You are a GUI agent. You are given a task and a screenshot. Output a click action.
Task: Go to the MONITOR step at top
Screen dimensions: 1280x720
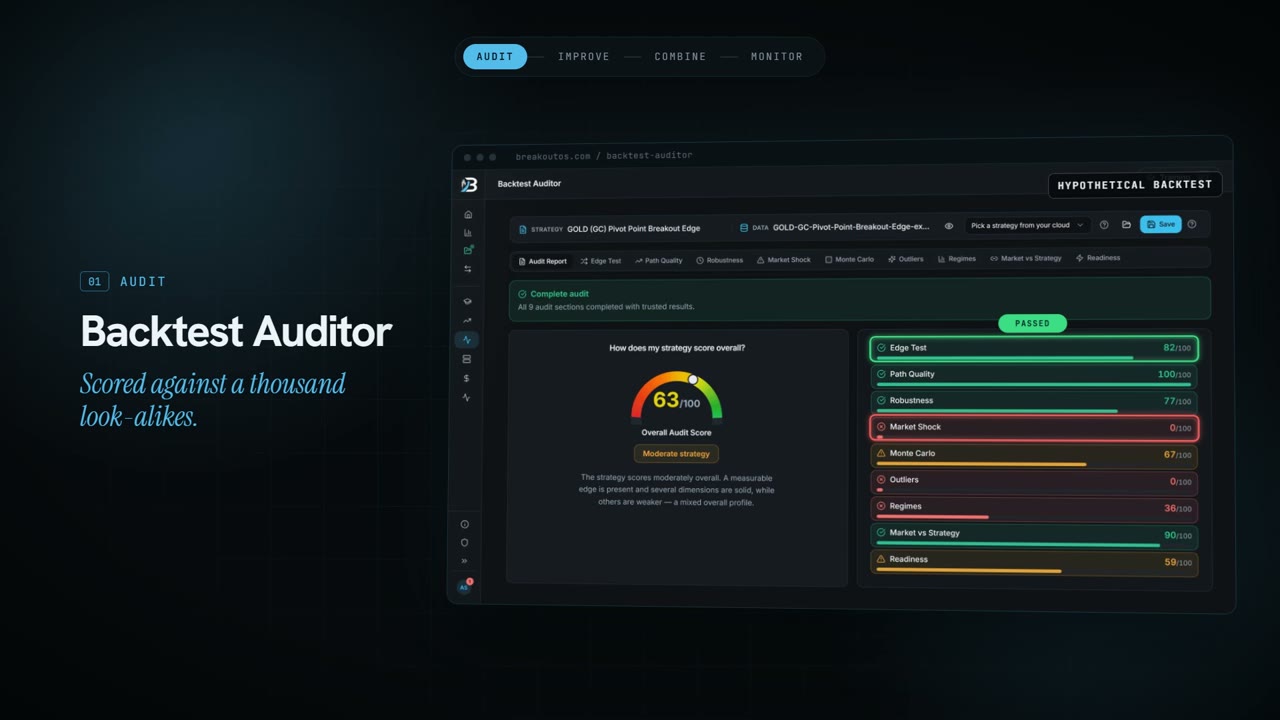click(x=777, y=57)
